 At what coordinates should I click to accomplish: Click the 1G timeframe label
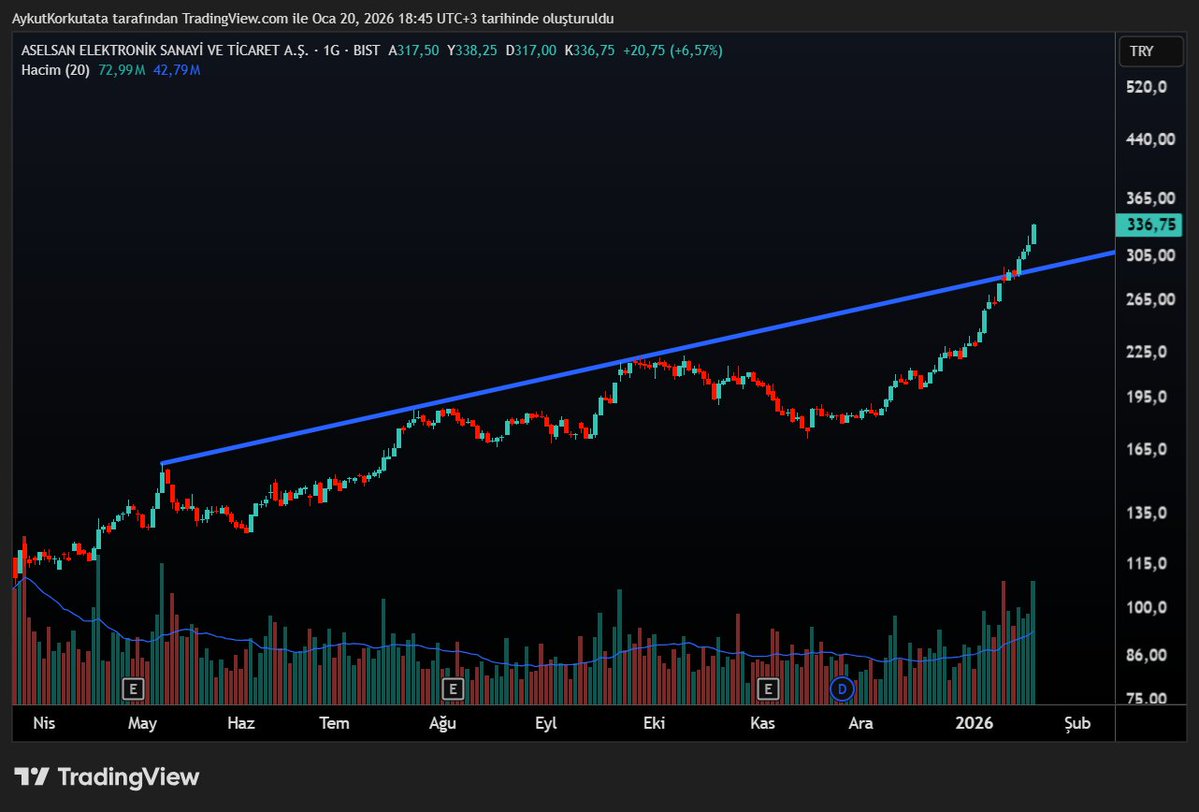point(331,50)
